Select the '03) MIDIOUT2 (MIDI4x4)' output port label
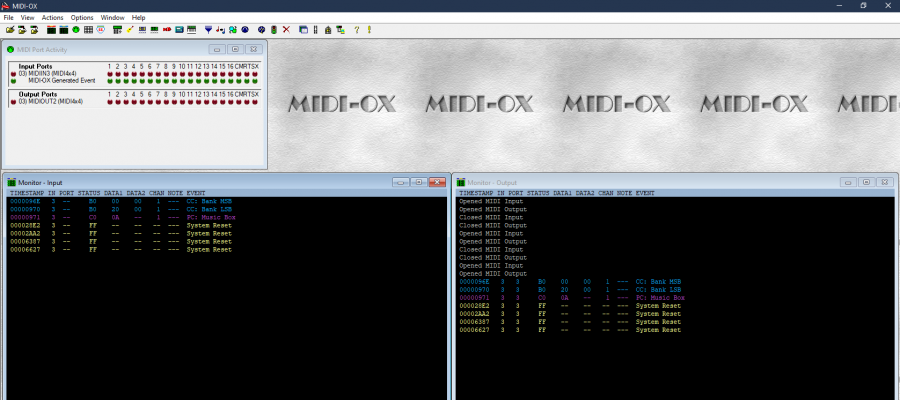Viewport: 900px width, 400px height. (x=51, y=102)
